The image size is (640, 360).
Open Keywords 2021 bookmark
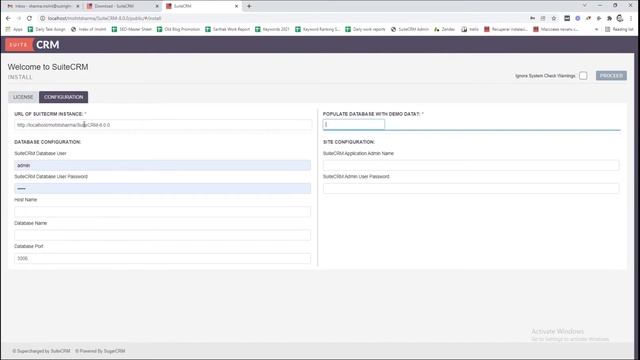click(x=272, y=29)
